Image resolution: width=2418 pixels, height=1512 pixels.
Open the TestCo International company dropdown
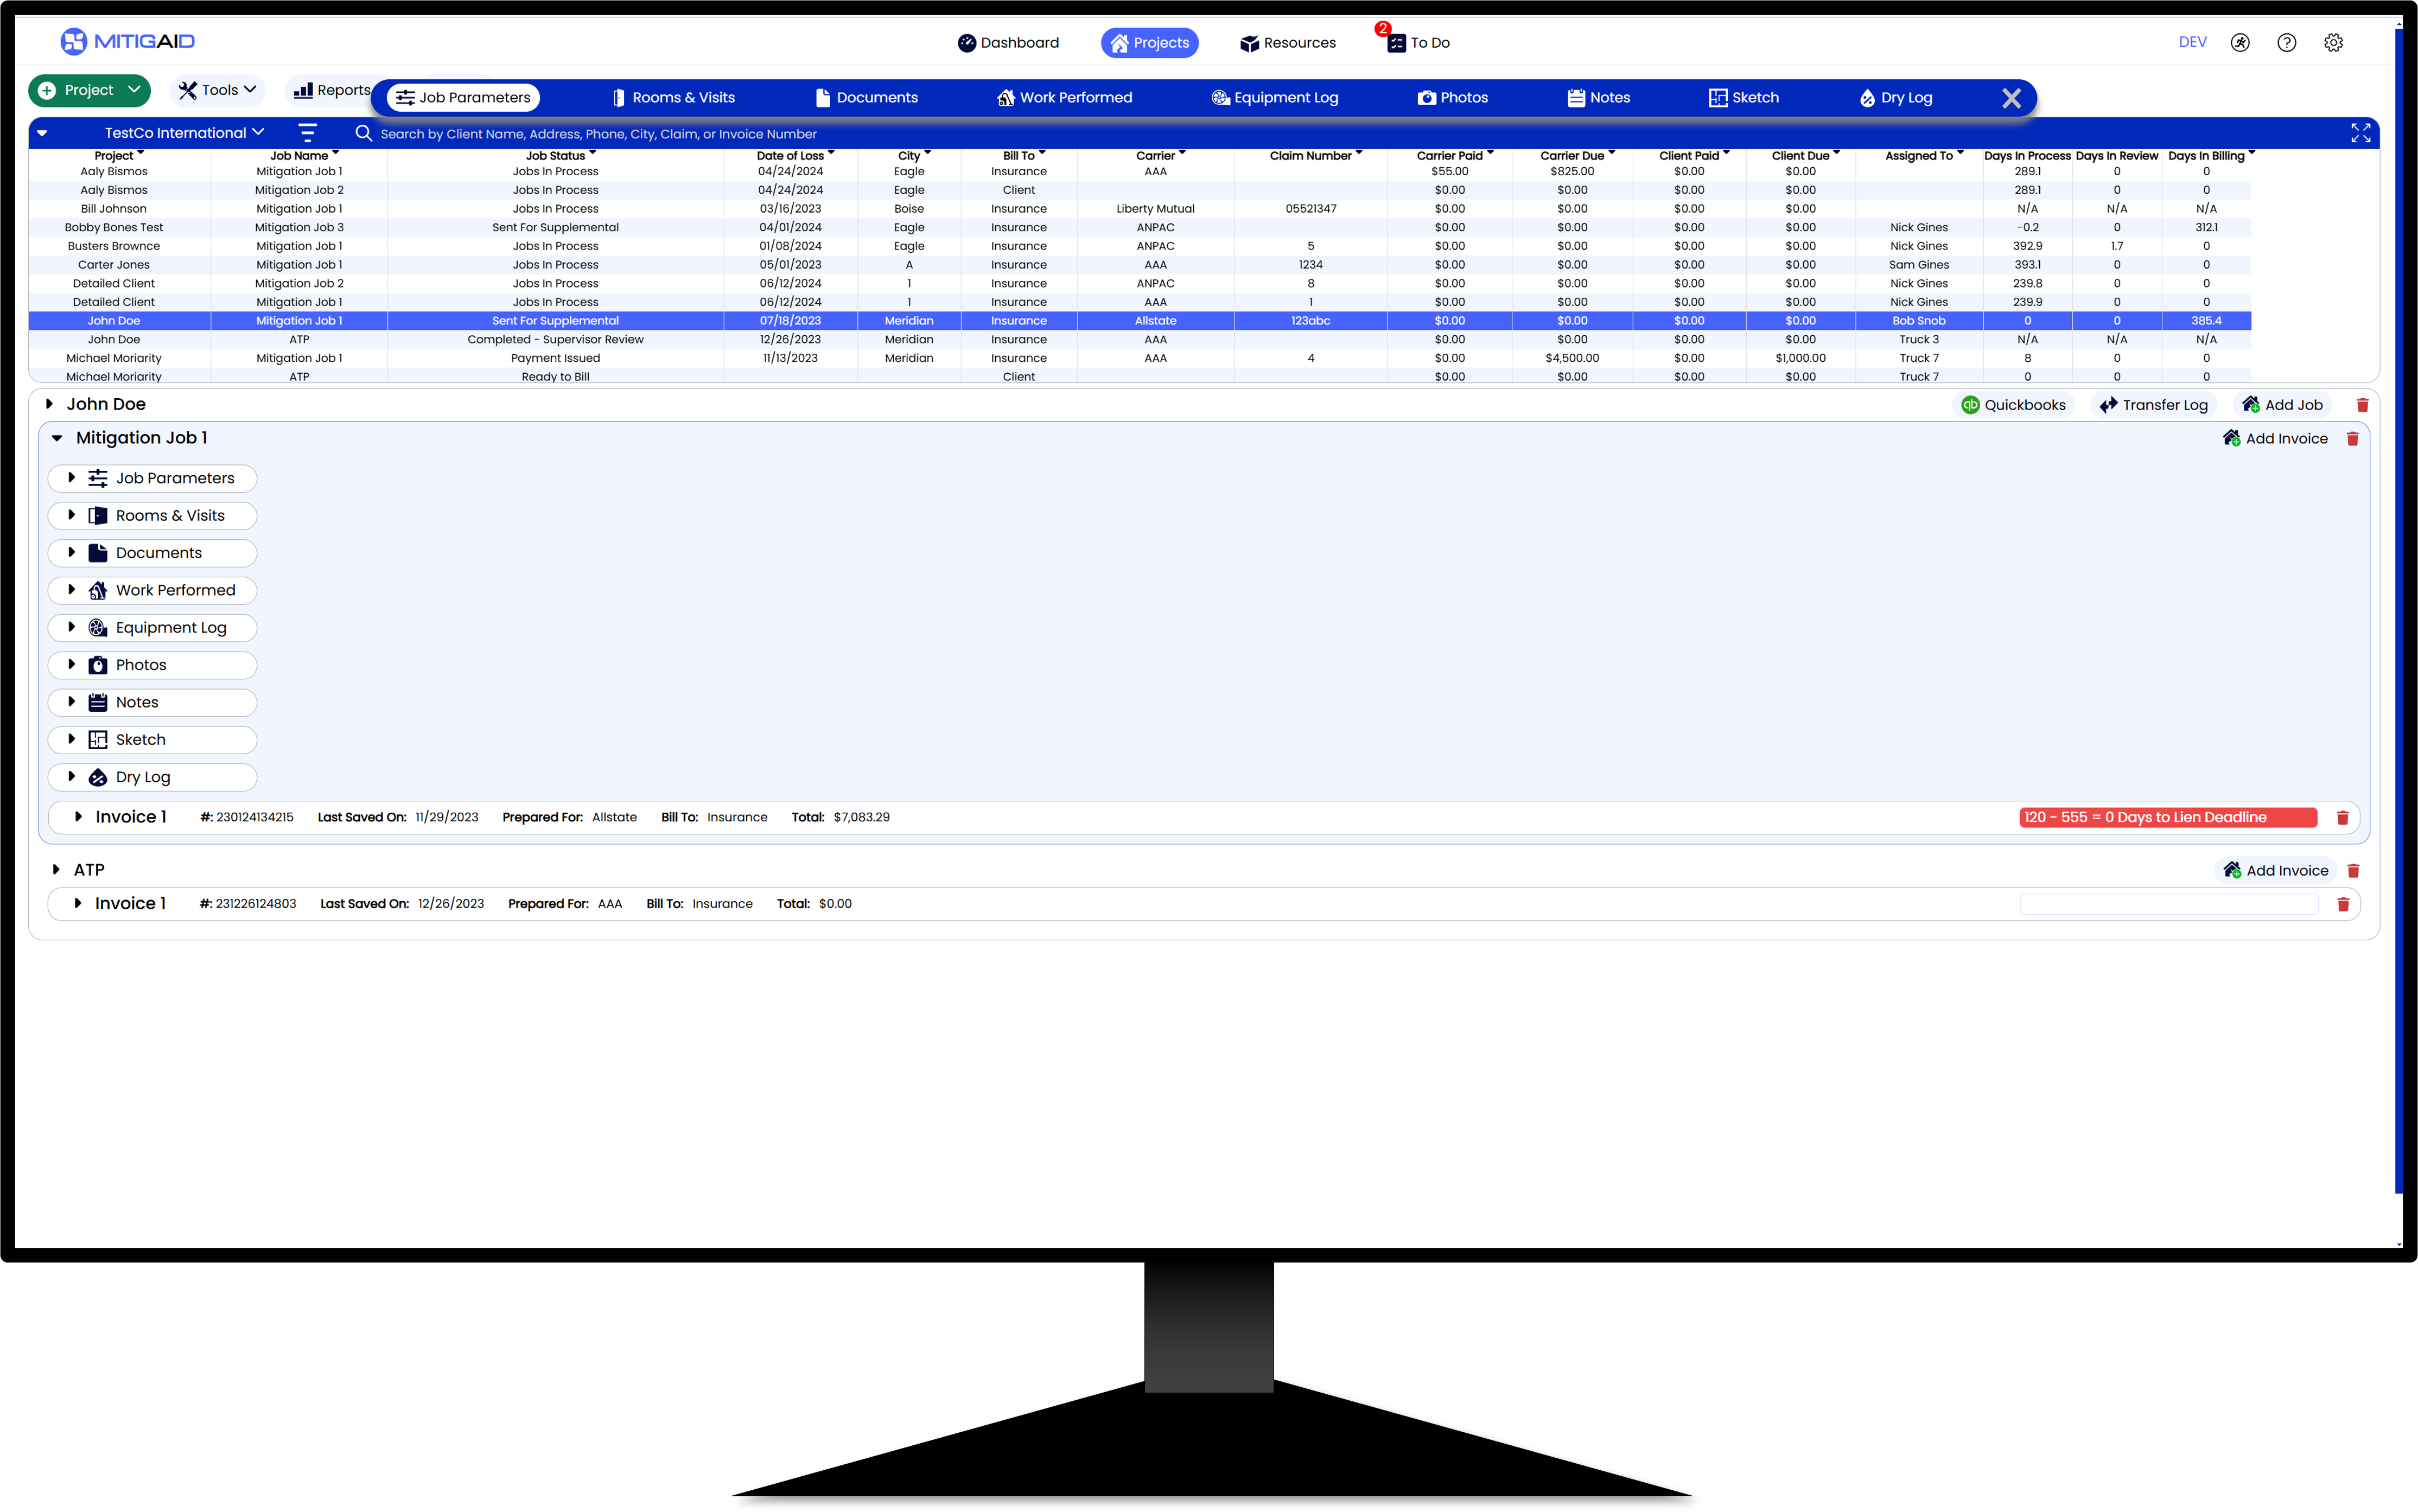(x=184, y=132)
